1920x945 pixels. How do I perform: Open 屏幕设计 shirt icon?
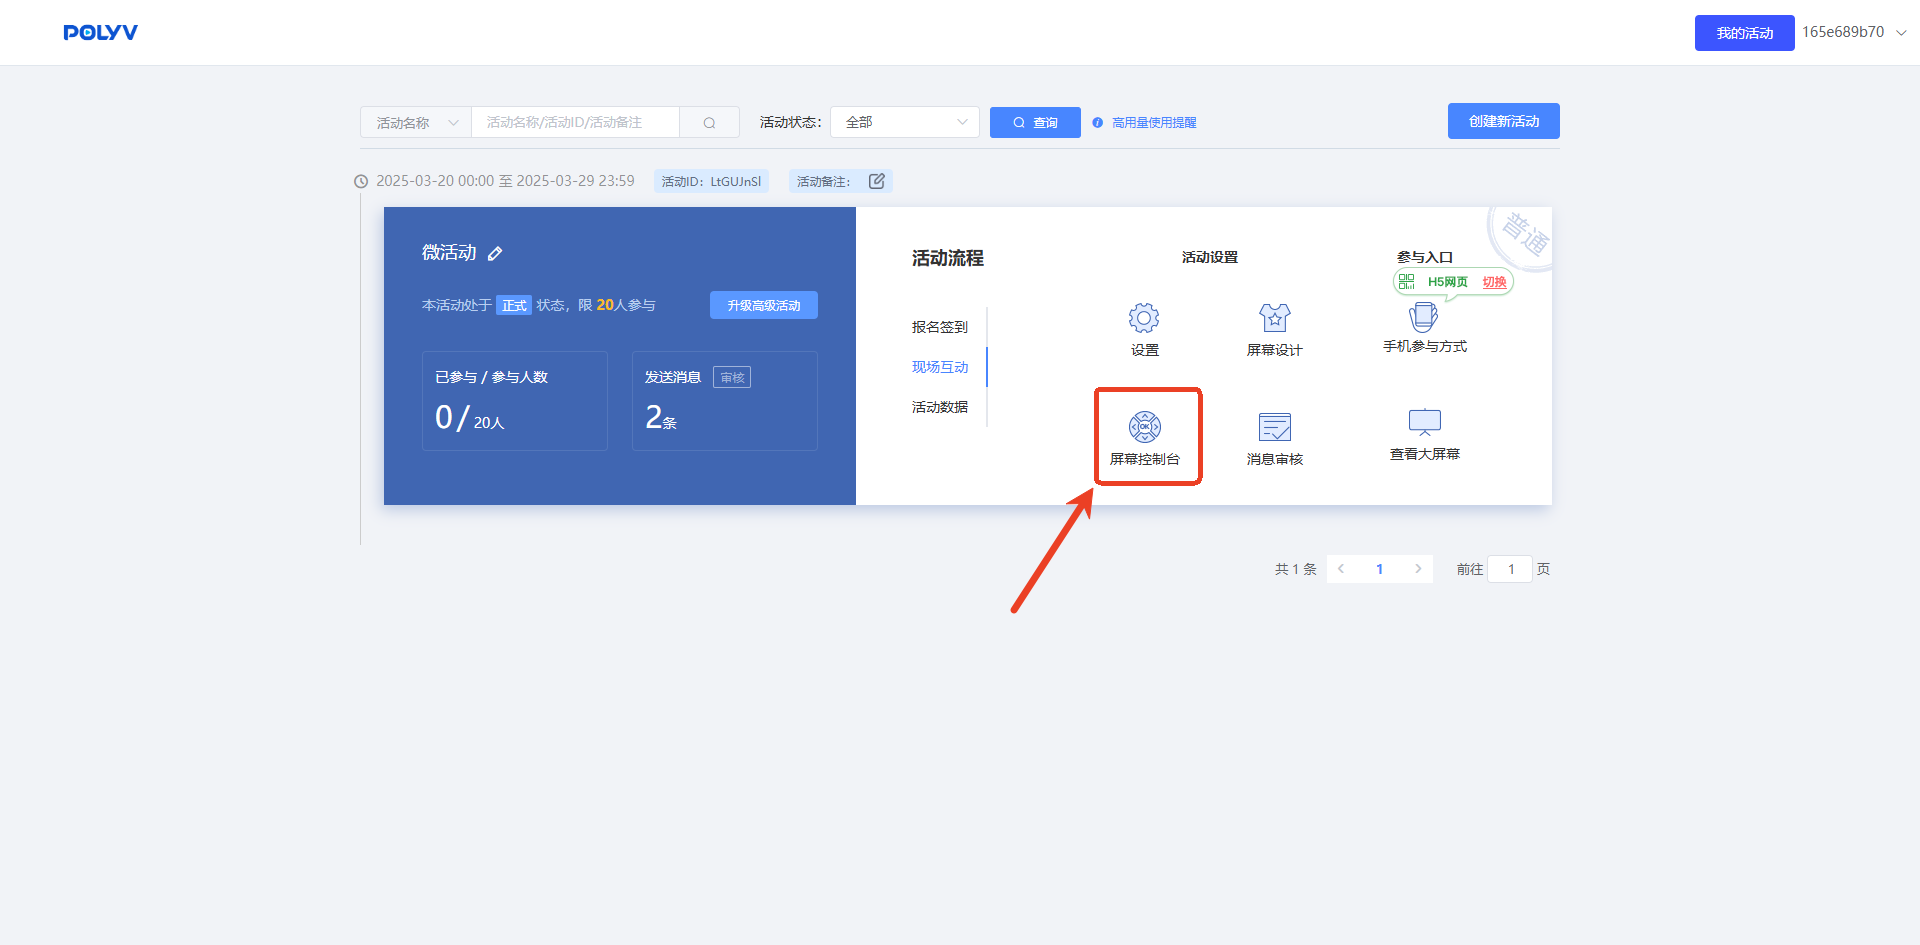(x=1275, y=318)
